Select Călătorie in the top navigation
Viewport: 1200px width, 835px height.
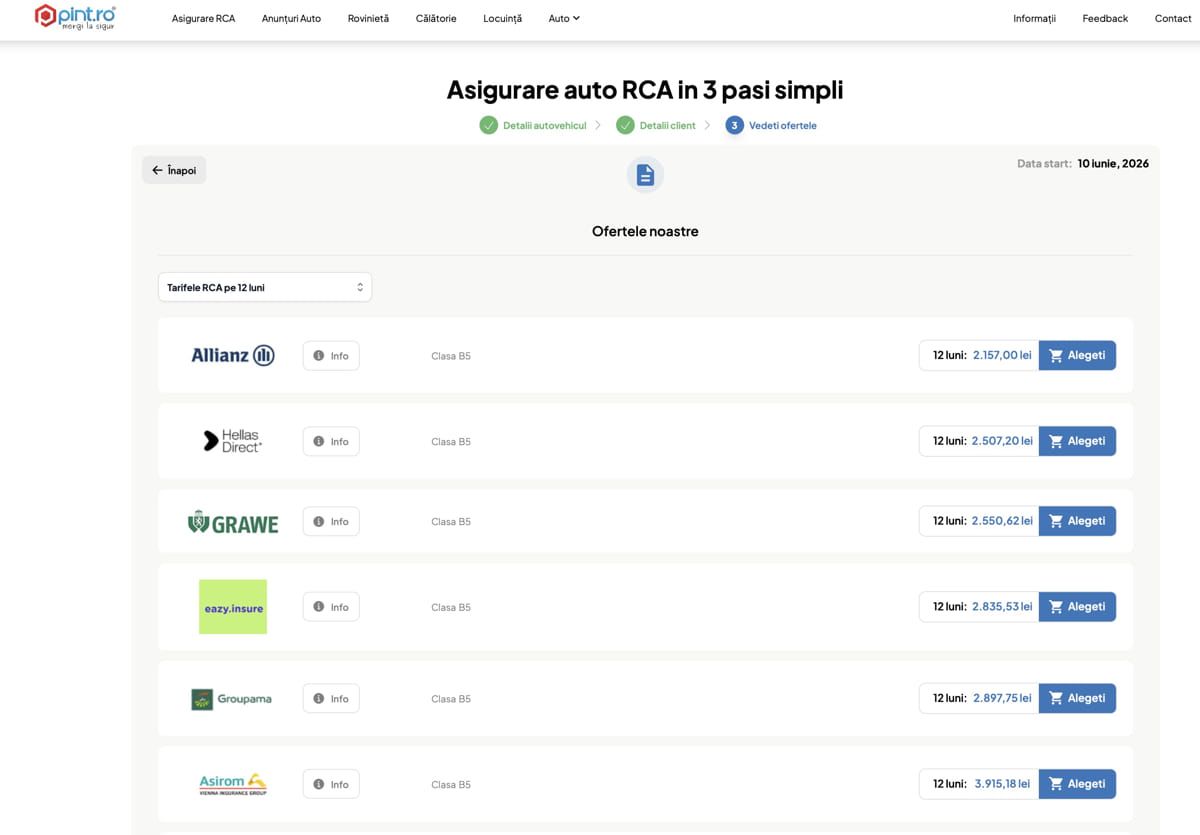[435, 18]
